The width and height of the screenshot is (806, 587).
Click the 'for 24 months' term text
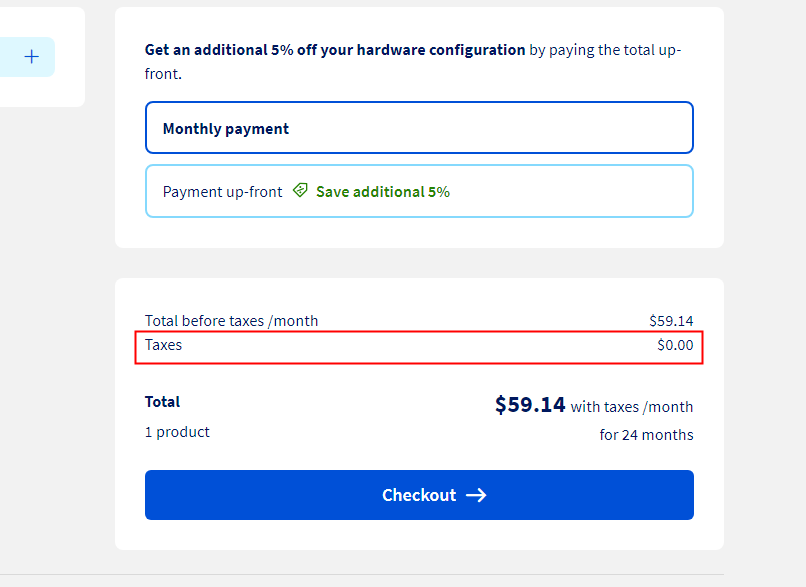coord(646,435)
